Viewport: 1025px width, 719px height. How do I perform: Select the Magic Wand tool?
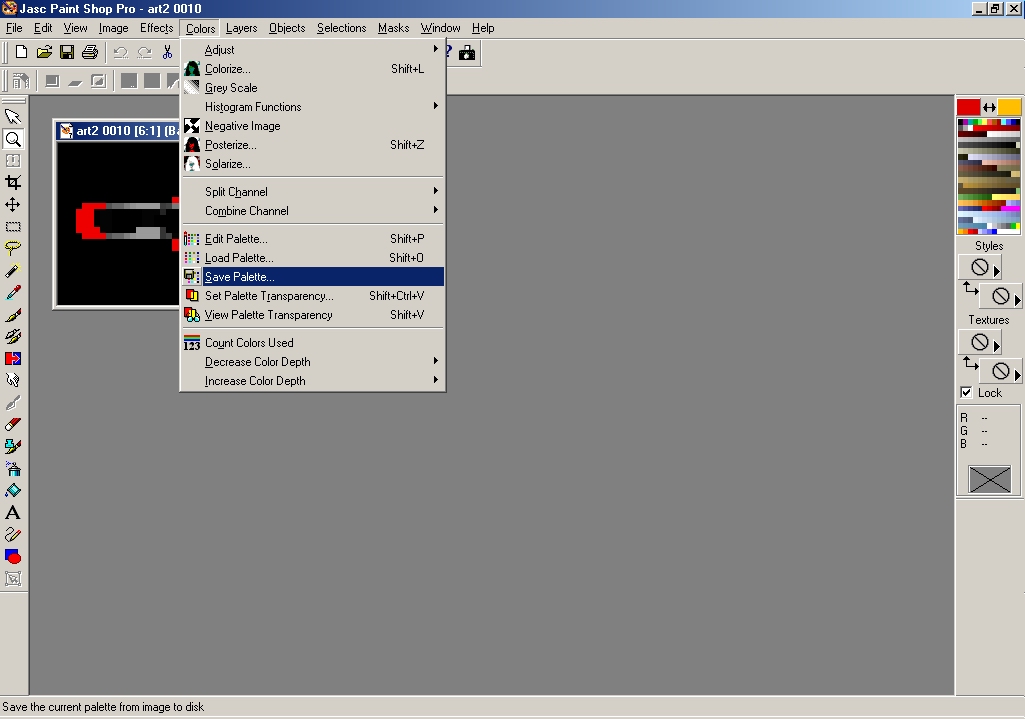13,271
